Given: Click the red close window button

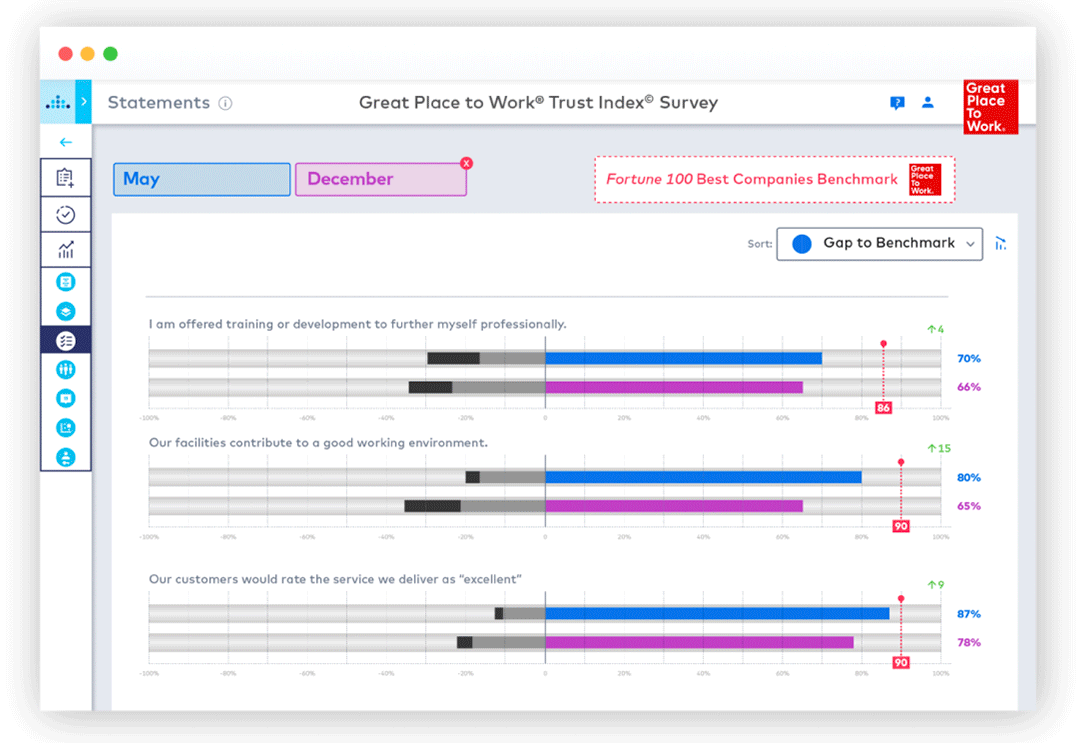Looking at the screenshot, I should [65, 54].
